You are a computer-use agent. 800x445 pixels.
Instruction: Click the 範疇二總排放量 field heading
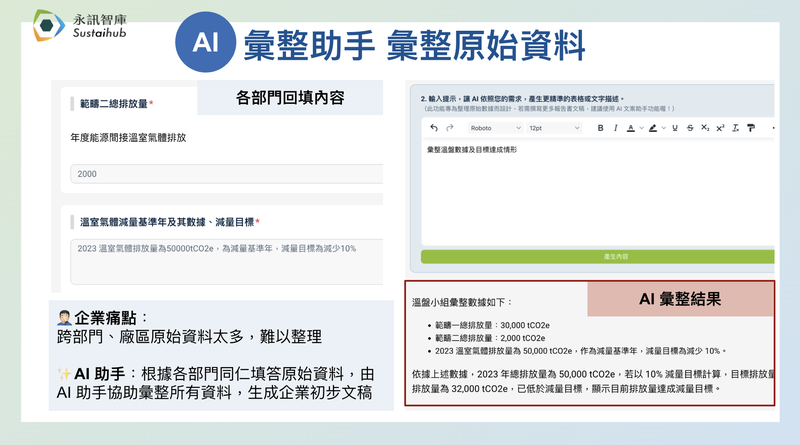click(x=114, y=104)
